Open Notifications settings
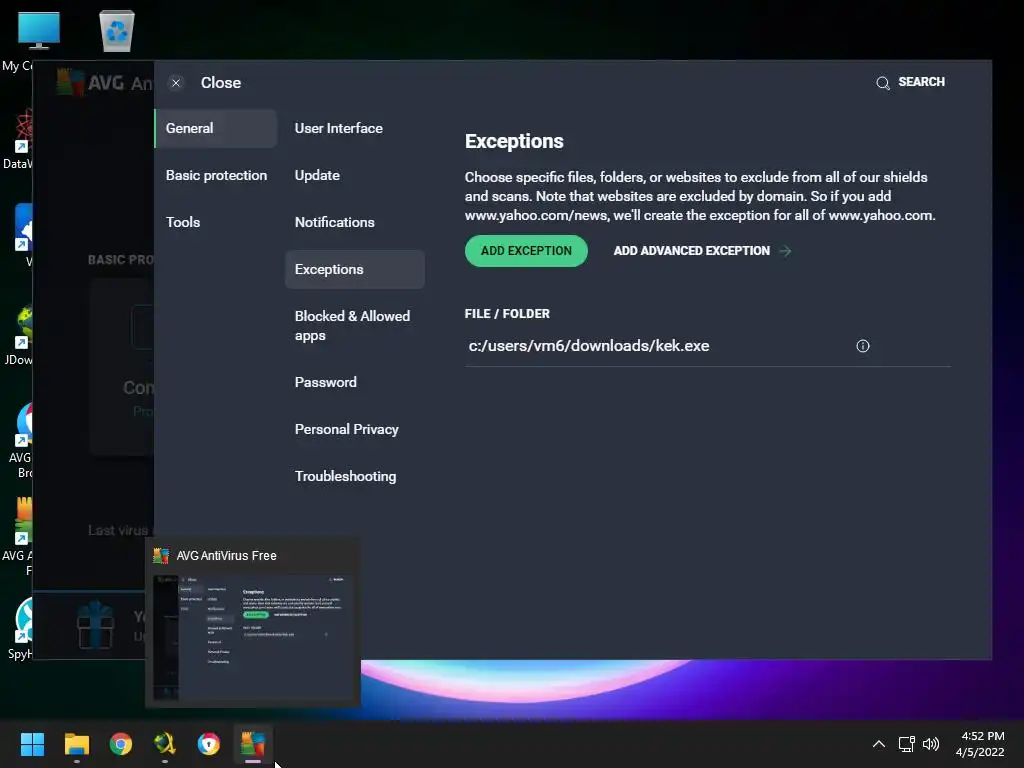Viewport: 1024px width, 768px height. [334, 223]
